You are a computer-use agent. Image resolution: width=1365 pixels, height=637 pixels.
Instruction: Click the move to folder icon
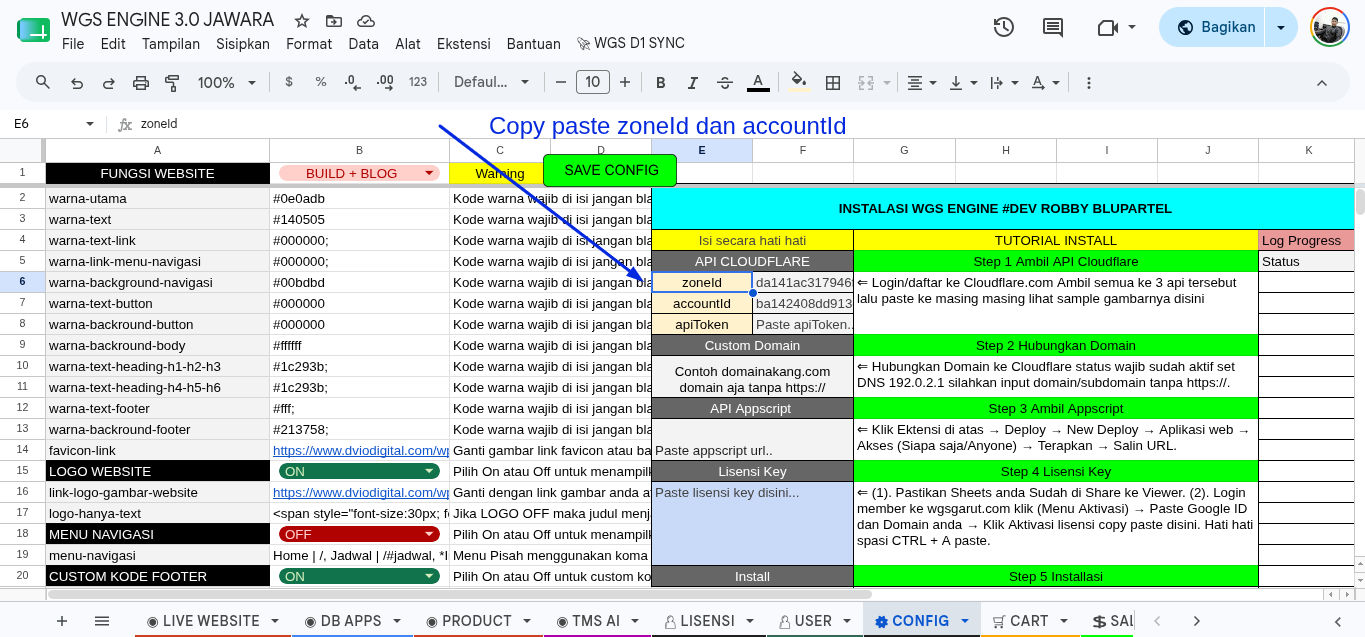(x=333, y=21)
